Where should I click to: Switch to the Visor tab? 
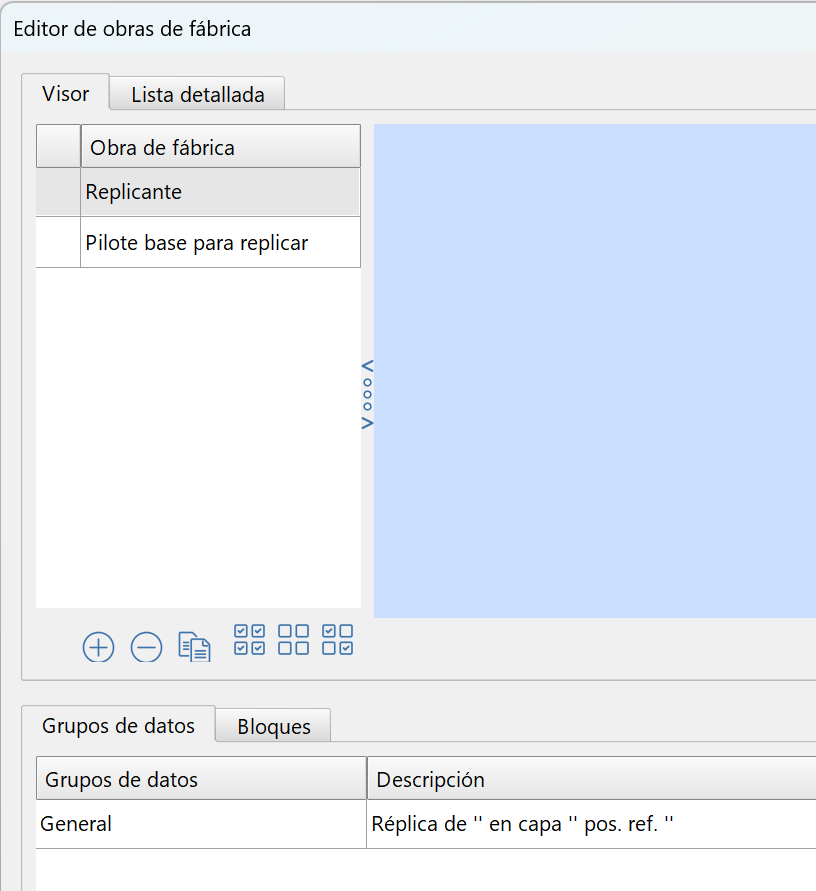(65, 94)
